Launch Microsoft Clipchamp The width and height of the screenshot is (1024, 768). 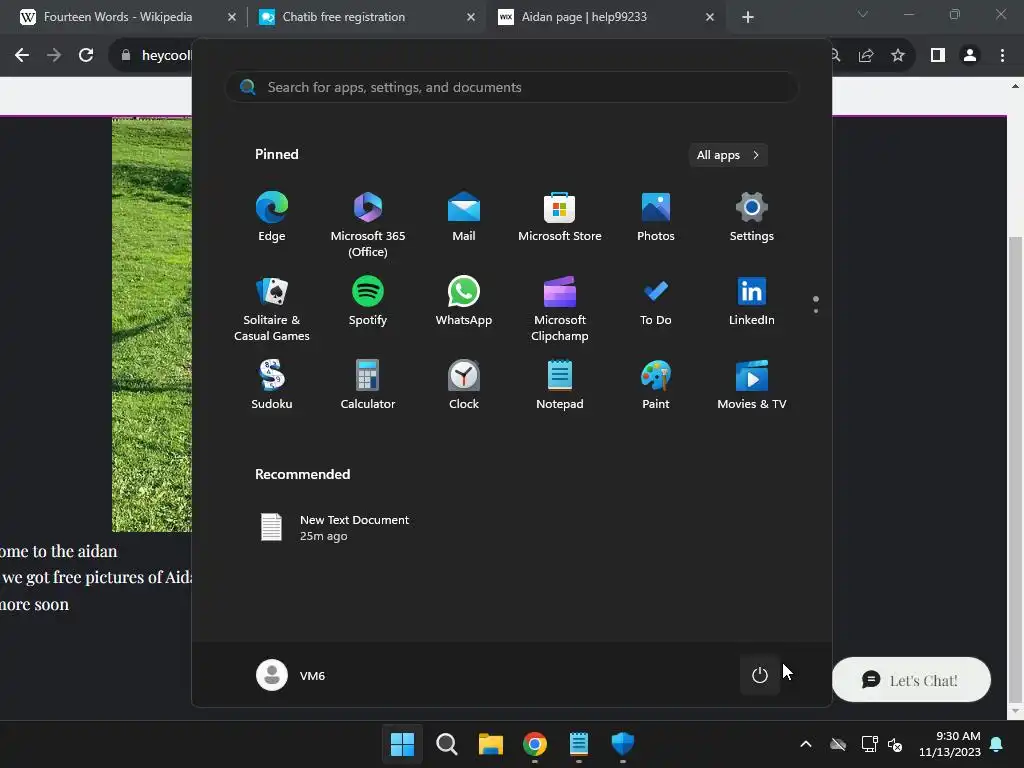click(560, 308)
